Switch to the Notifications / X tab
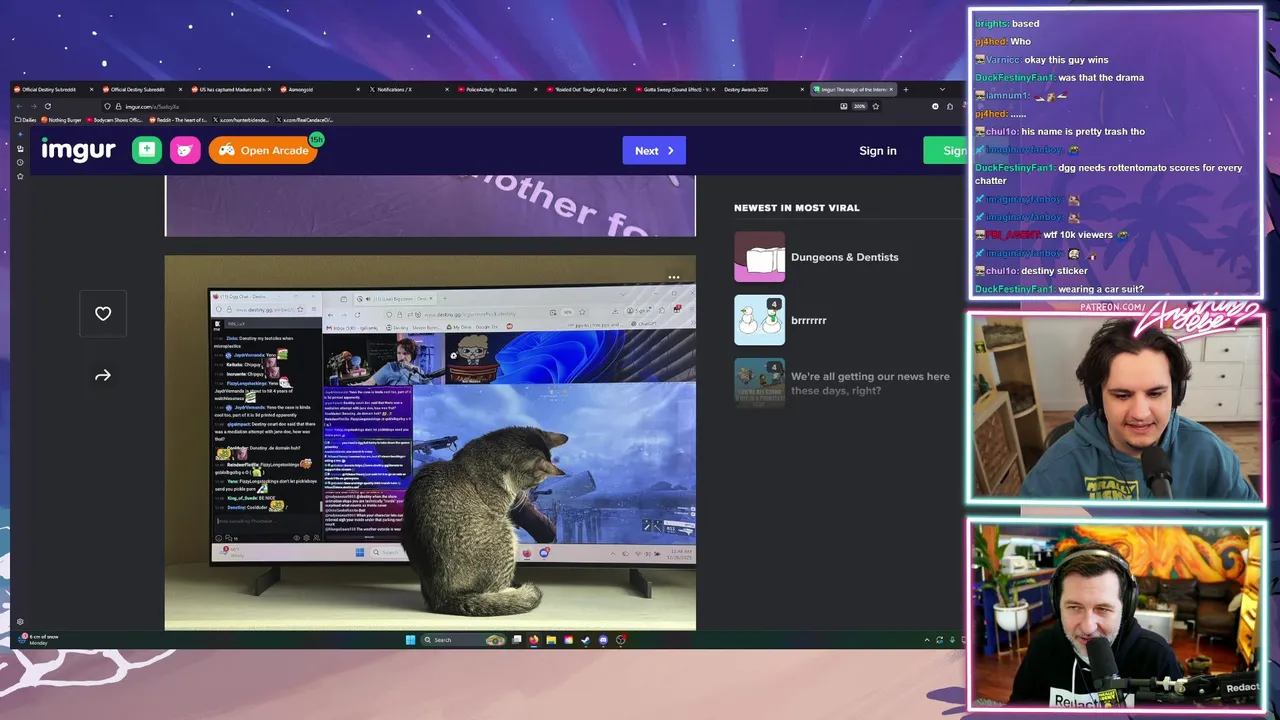This screenshot has width=1280, height=720. (408, 89)
